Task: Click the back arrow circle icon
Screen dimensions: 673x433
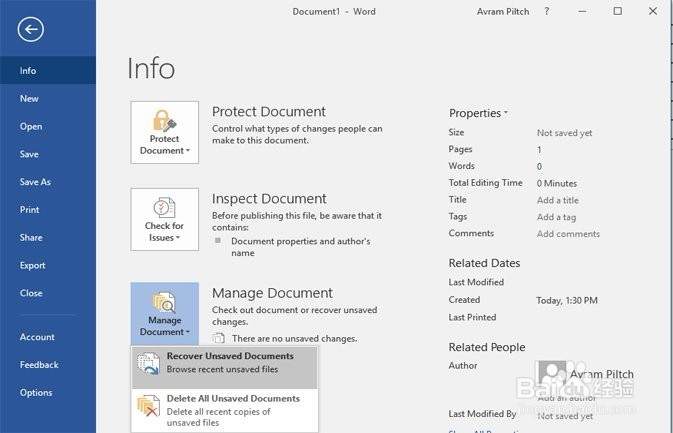Action: (x=30, y=30)
